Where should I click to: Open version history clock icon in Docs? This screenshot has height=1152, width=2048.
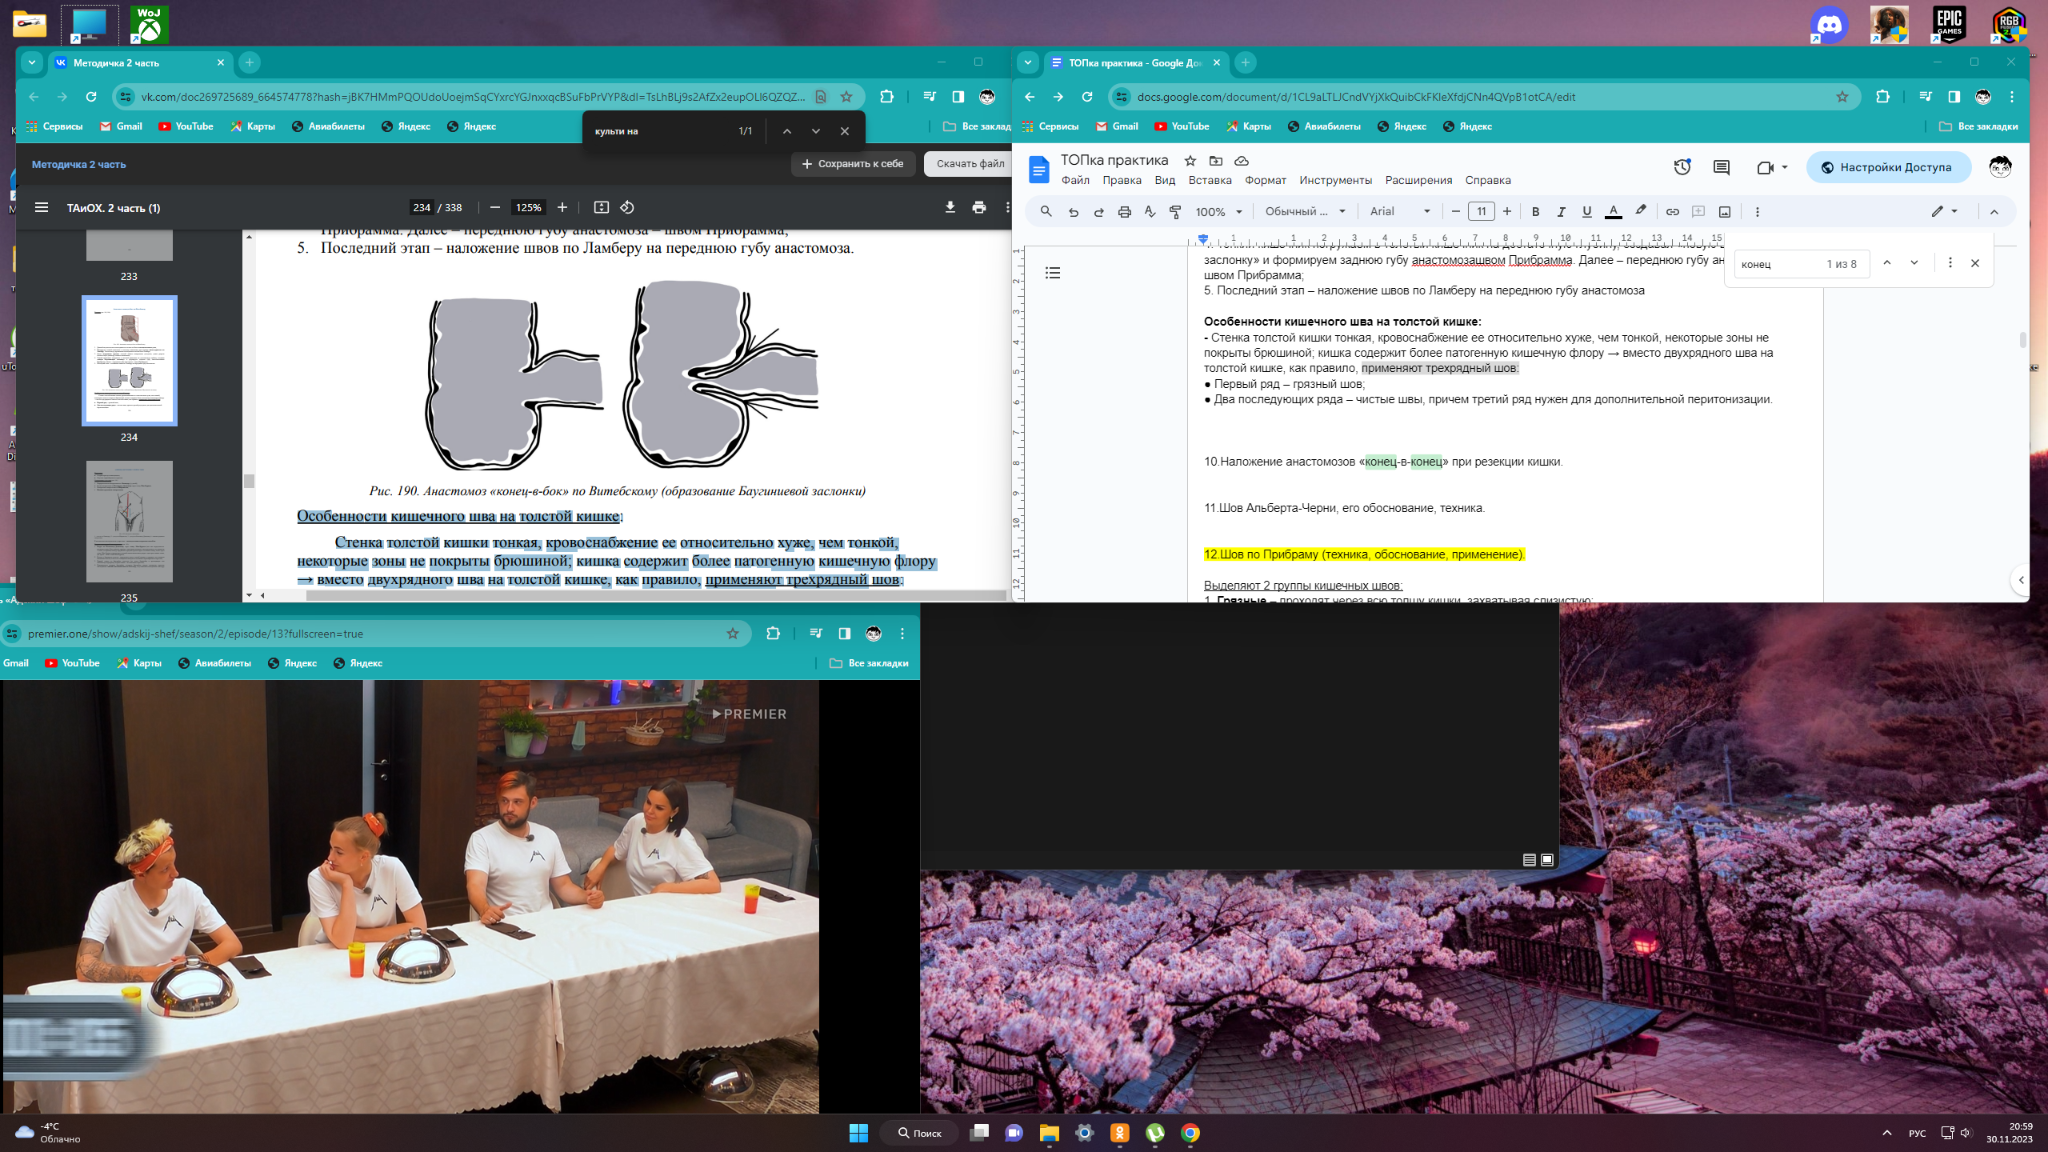[x=1682, y=167]
